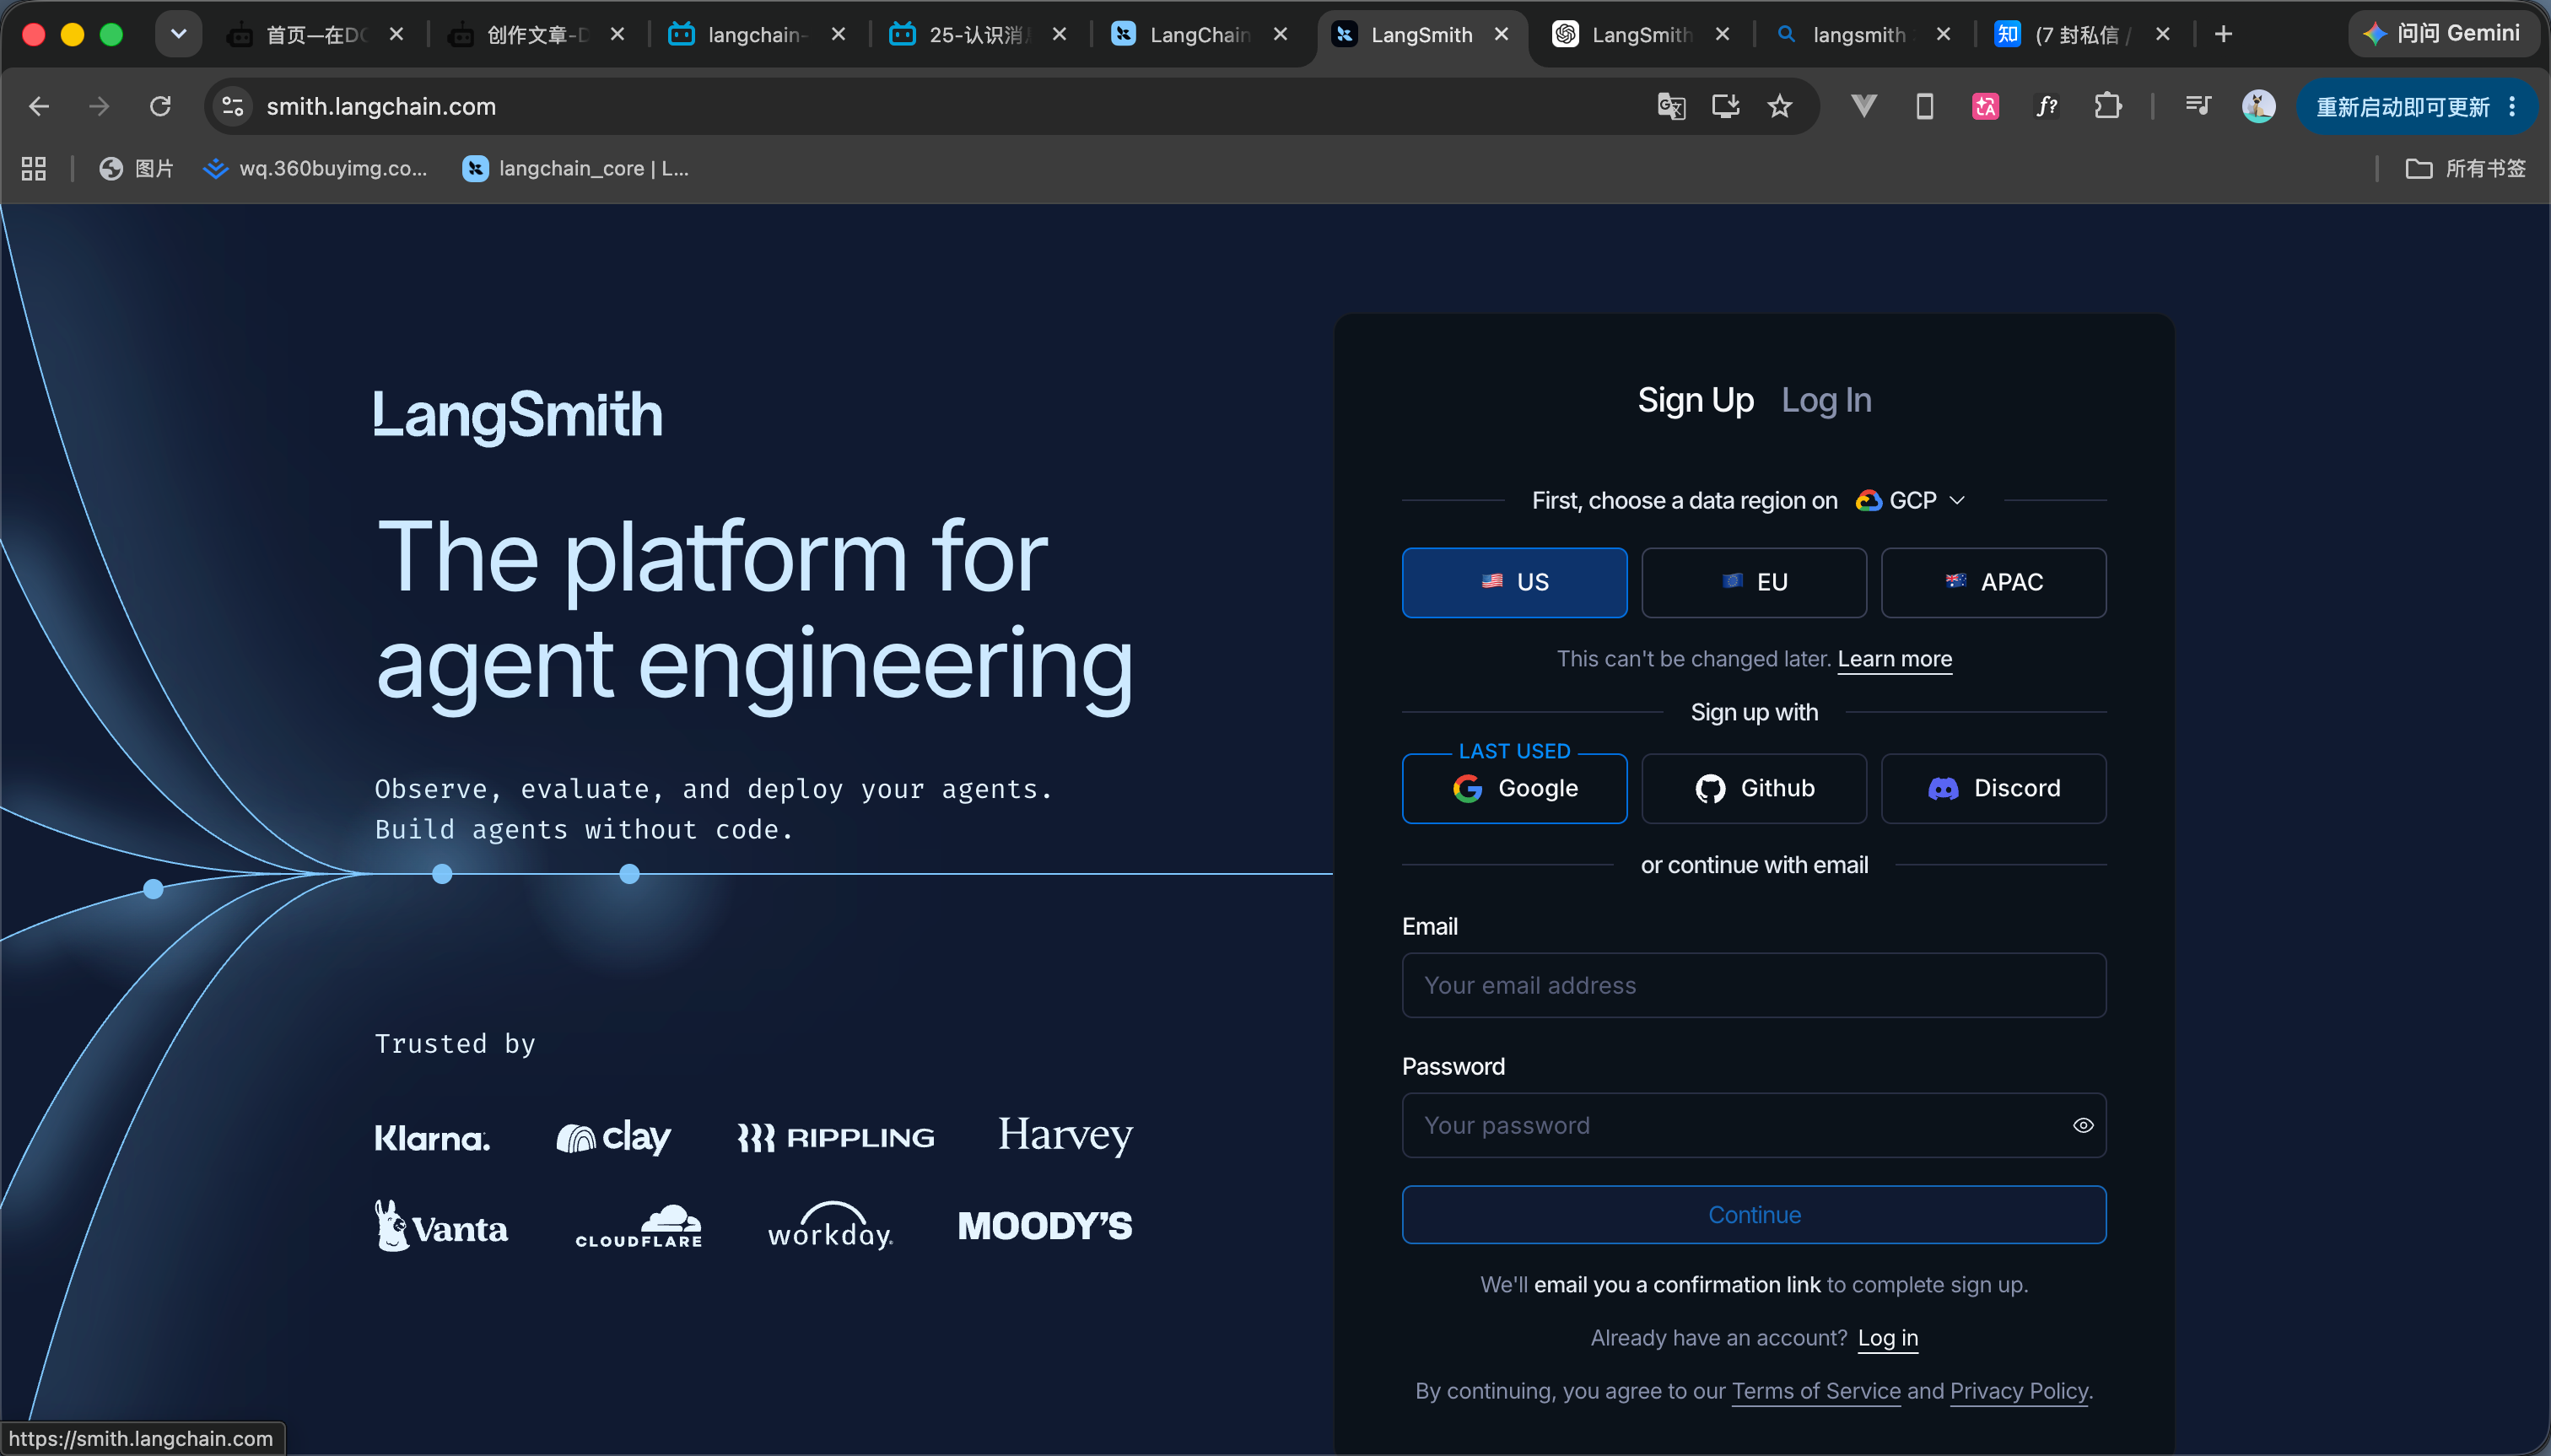Click the install app icon in address bar
The image size is (2551, 1456).
1725,106
